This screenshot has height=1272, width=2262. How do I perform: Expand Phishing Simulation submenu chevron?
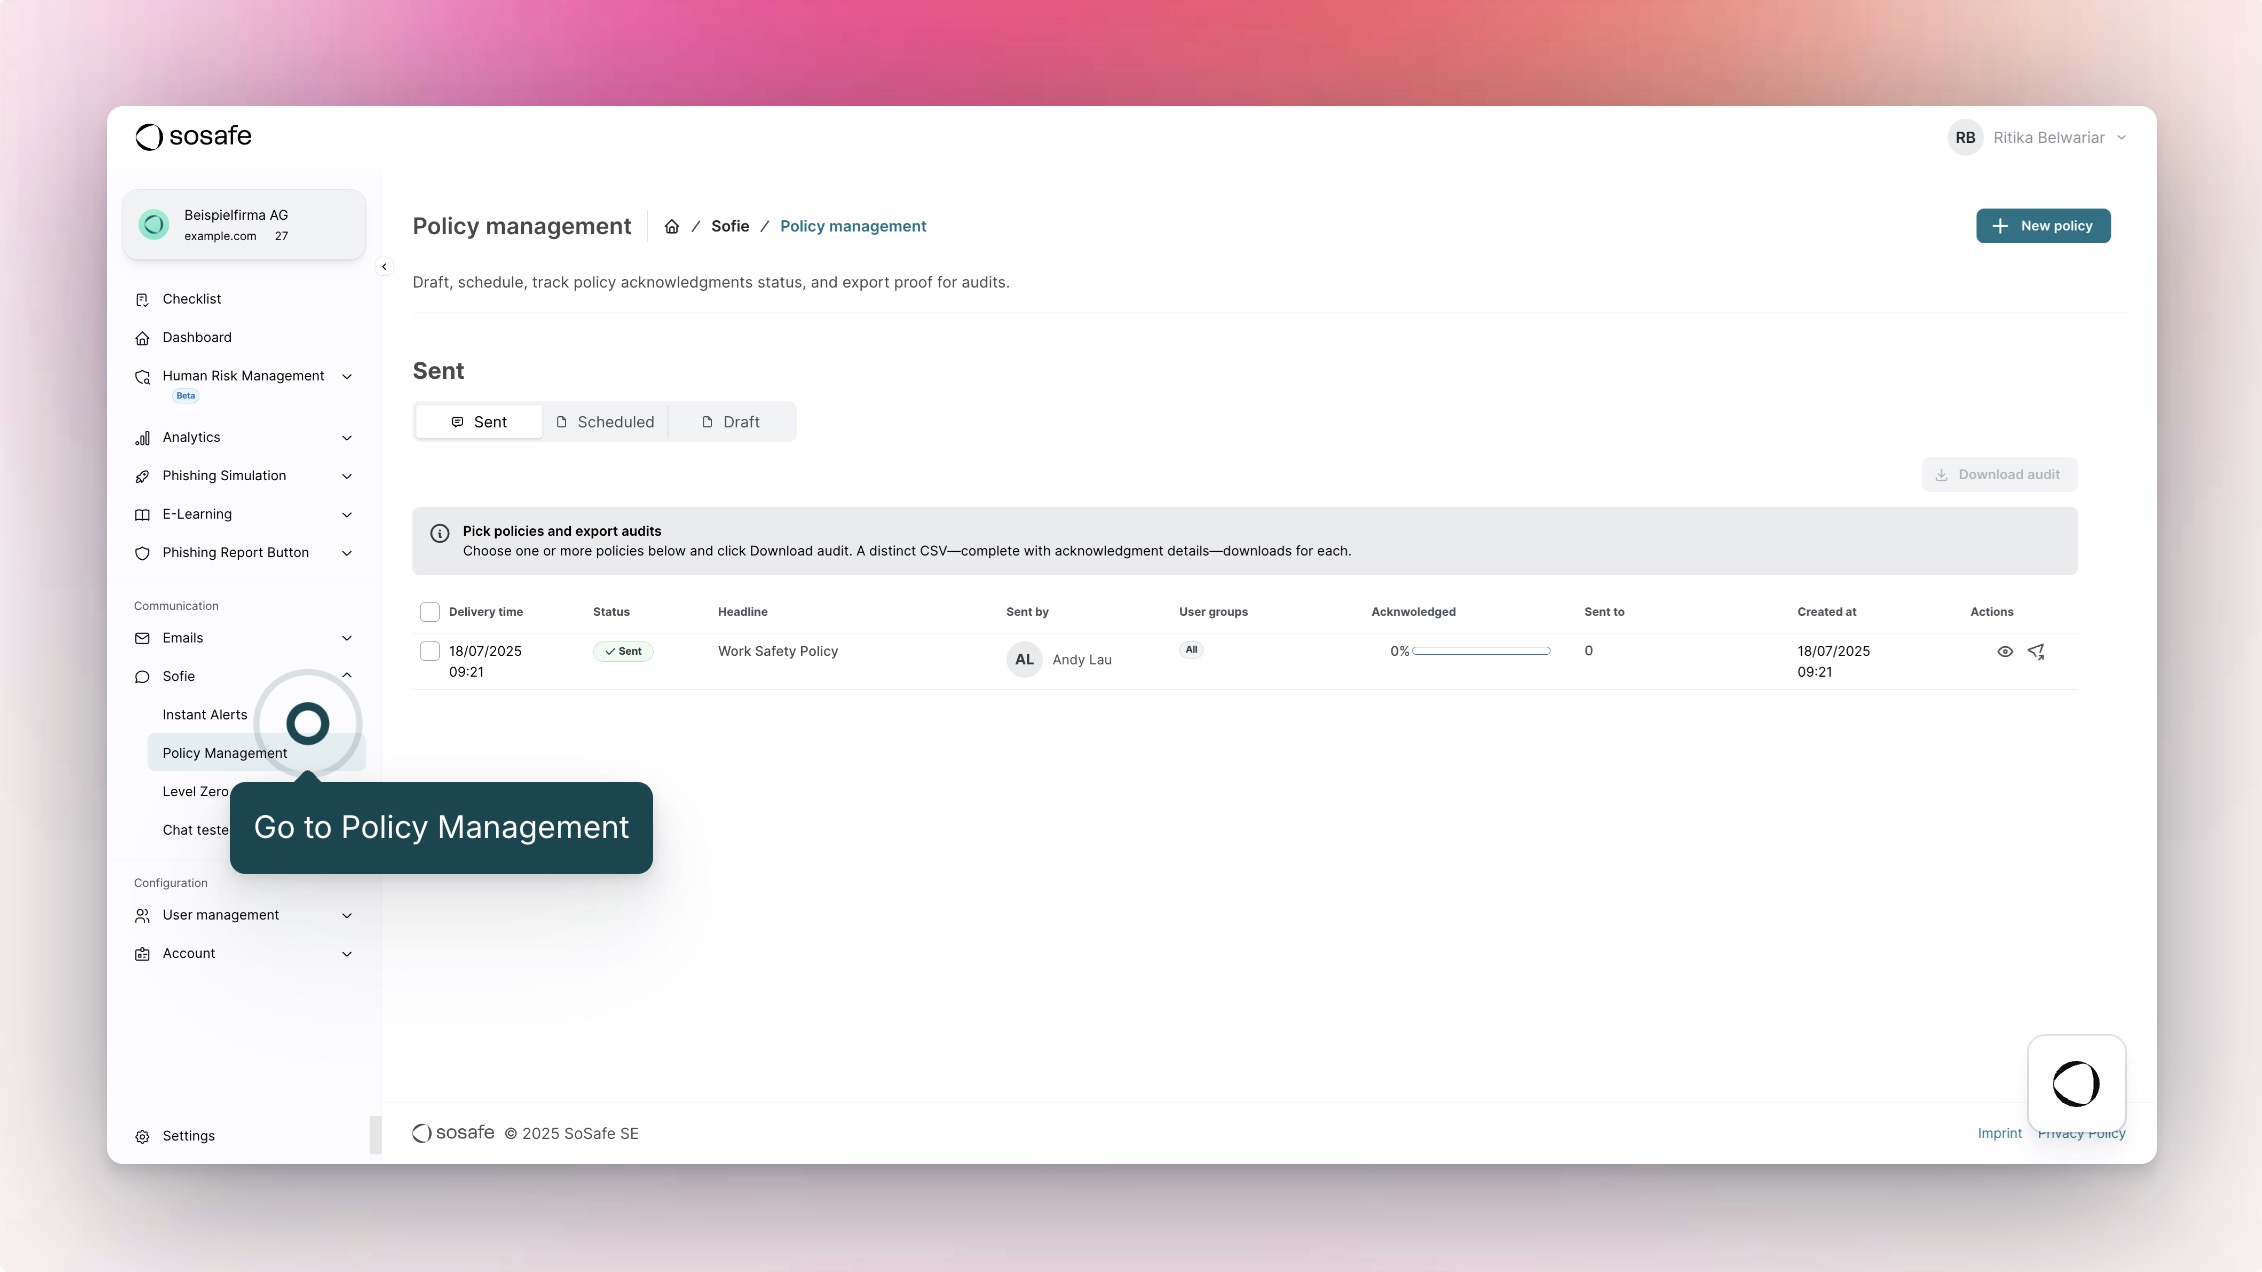pos(347,476)
